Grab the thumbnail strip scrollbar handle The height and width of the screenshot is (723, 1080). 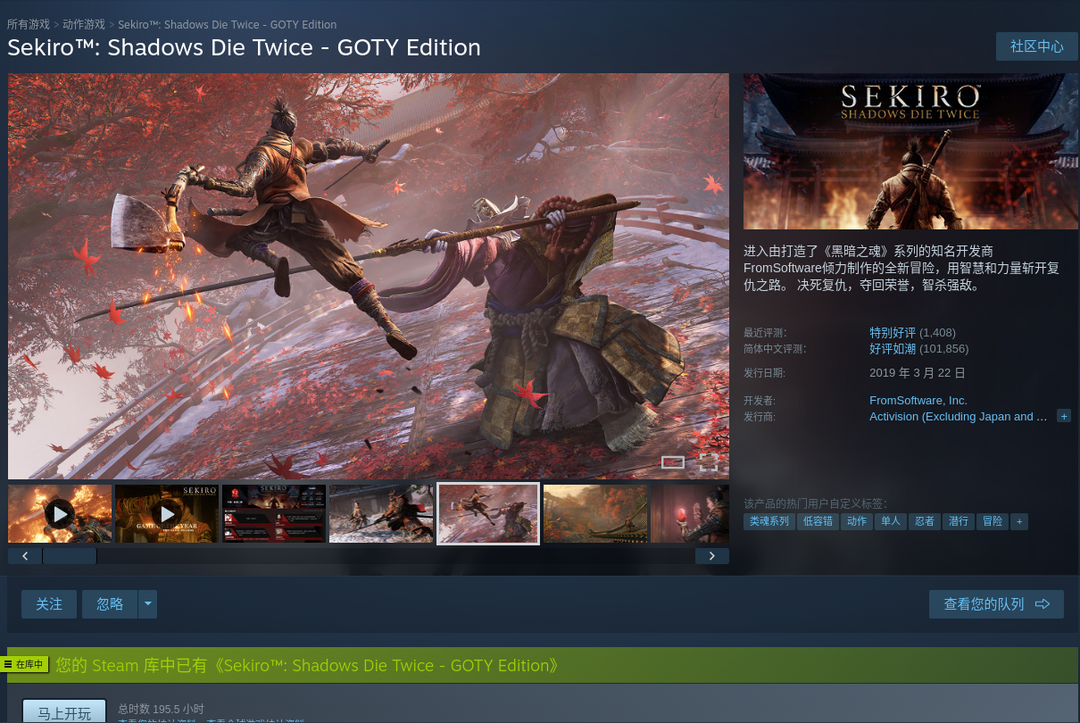(70, 556)
